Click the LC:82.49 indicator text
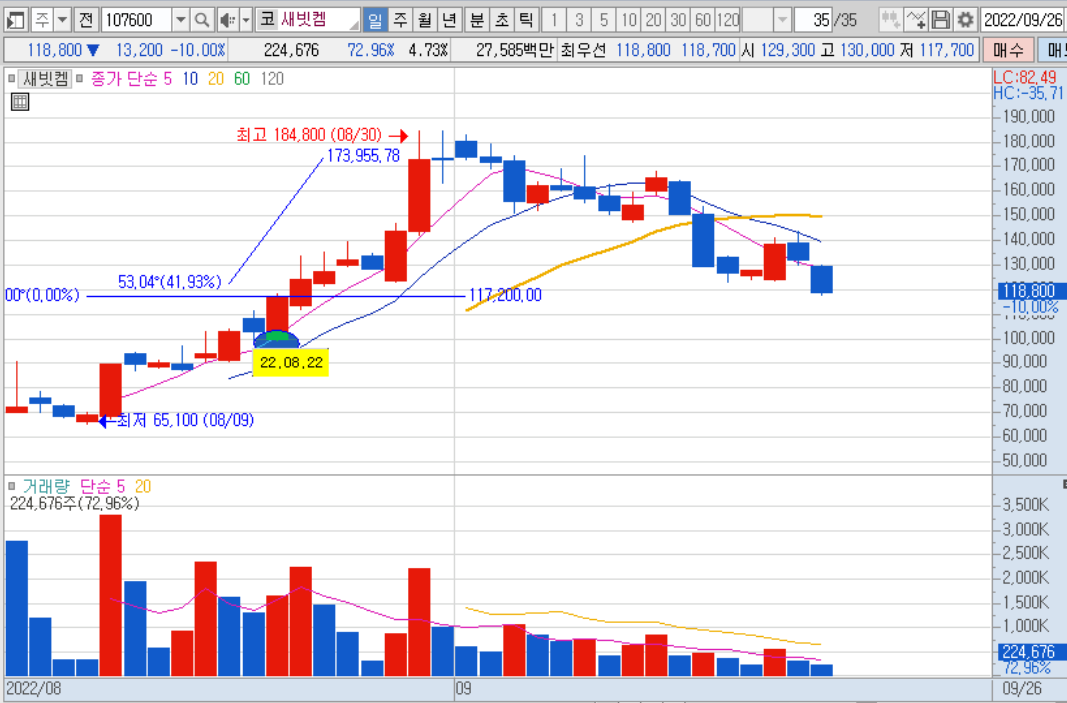Viewport: 1067px width, 703px height. (x=1025, y=77)
